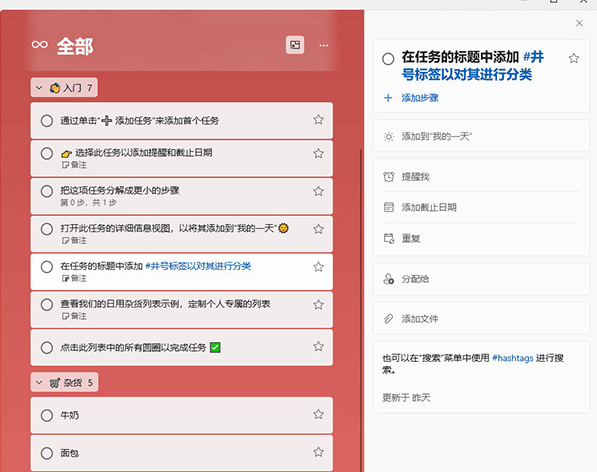Click the alarm clock 提醒我 icon
This screenshot has height=472, width=597.
[388, 177]
